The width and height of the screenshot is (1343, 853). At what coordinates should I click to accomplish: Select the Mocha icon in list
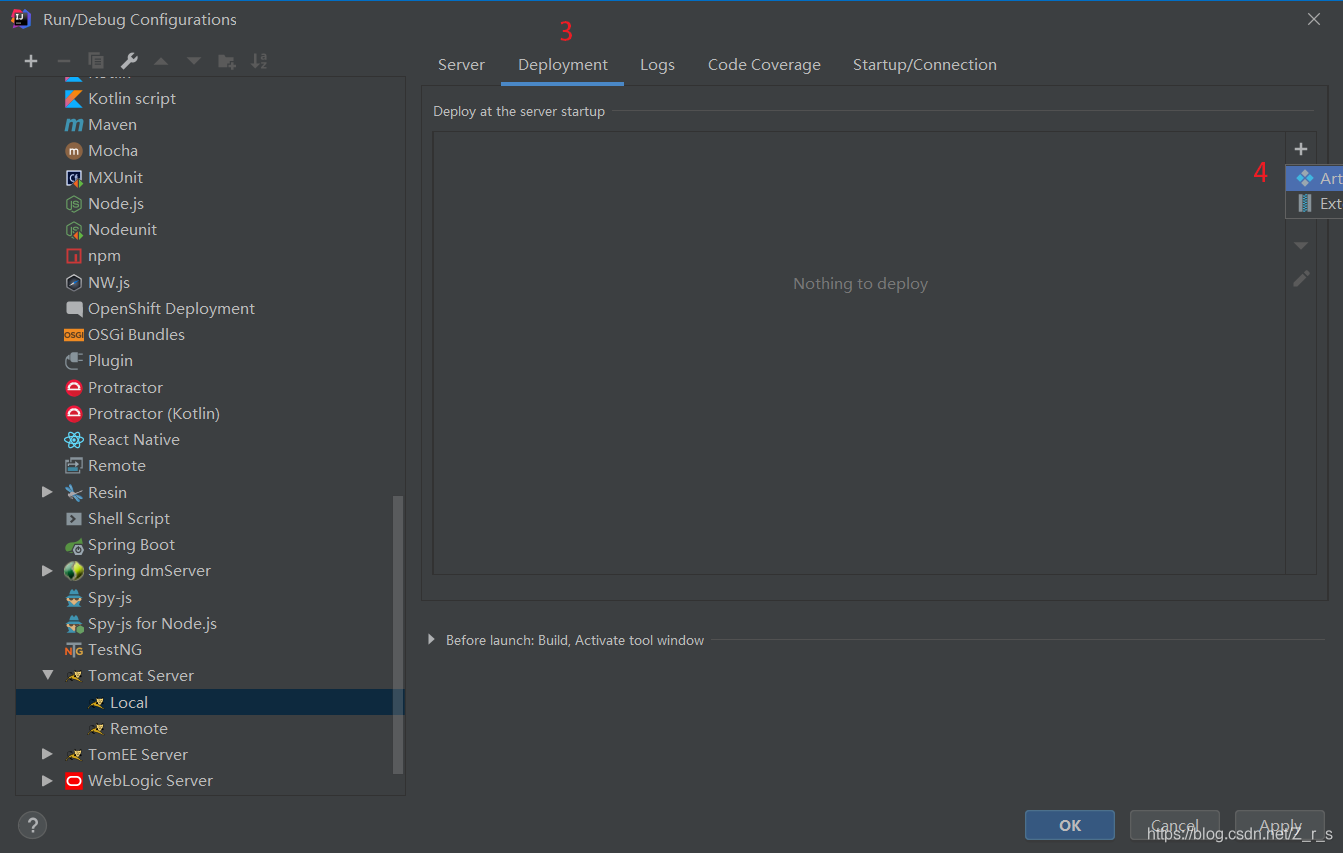click(73, 151)
